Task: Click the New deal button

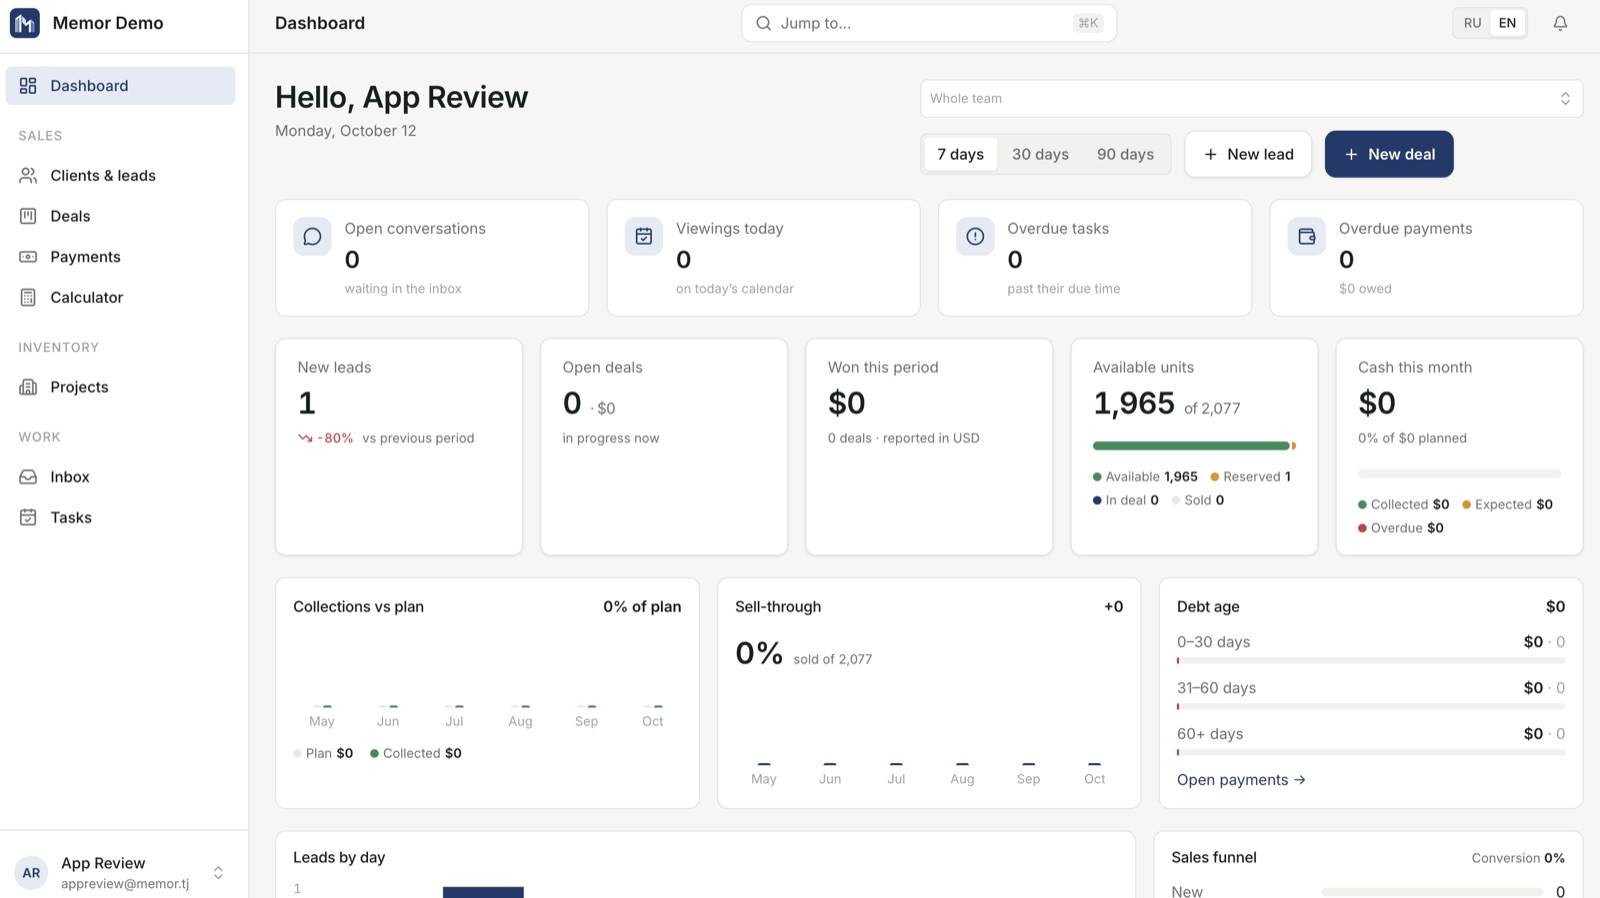Action: [x=1389, y=154]
